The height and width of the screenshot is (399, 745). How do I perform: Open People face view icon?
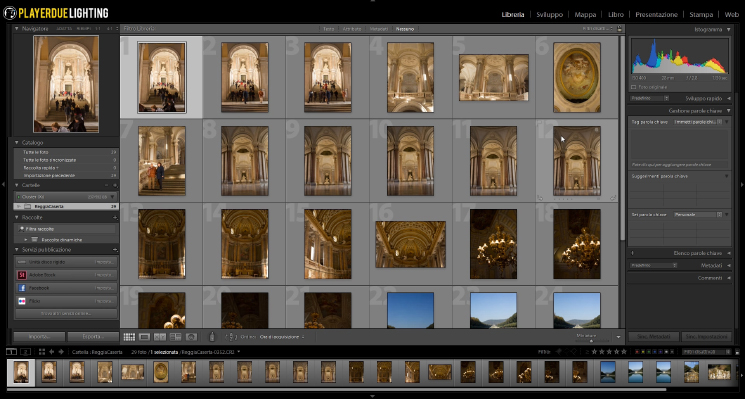191,337
